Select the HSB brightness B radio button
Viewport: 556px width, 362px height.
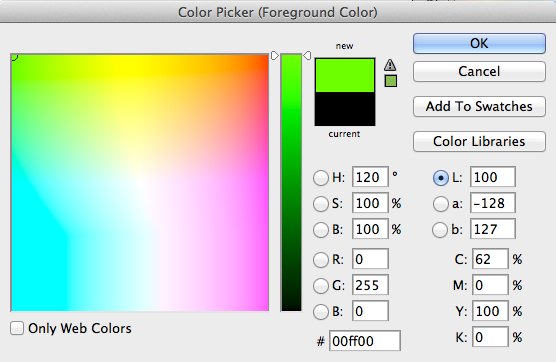click(x=321, y=230)
